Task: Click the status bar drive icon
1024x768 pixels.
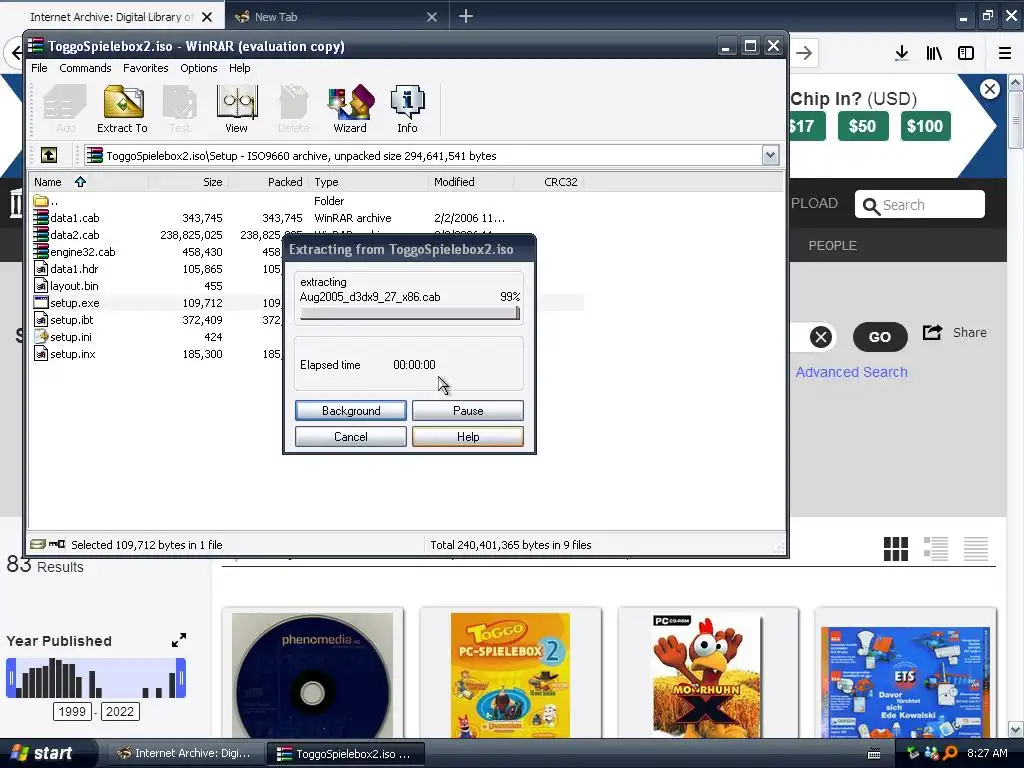Action: (38, 544)
